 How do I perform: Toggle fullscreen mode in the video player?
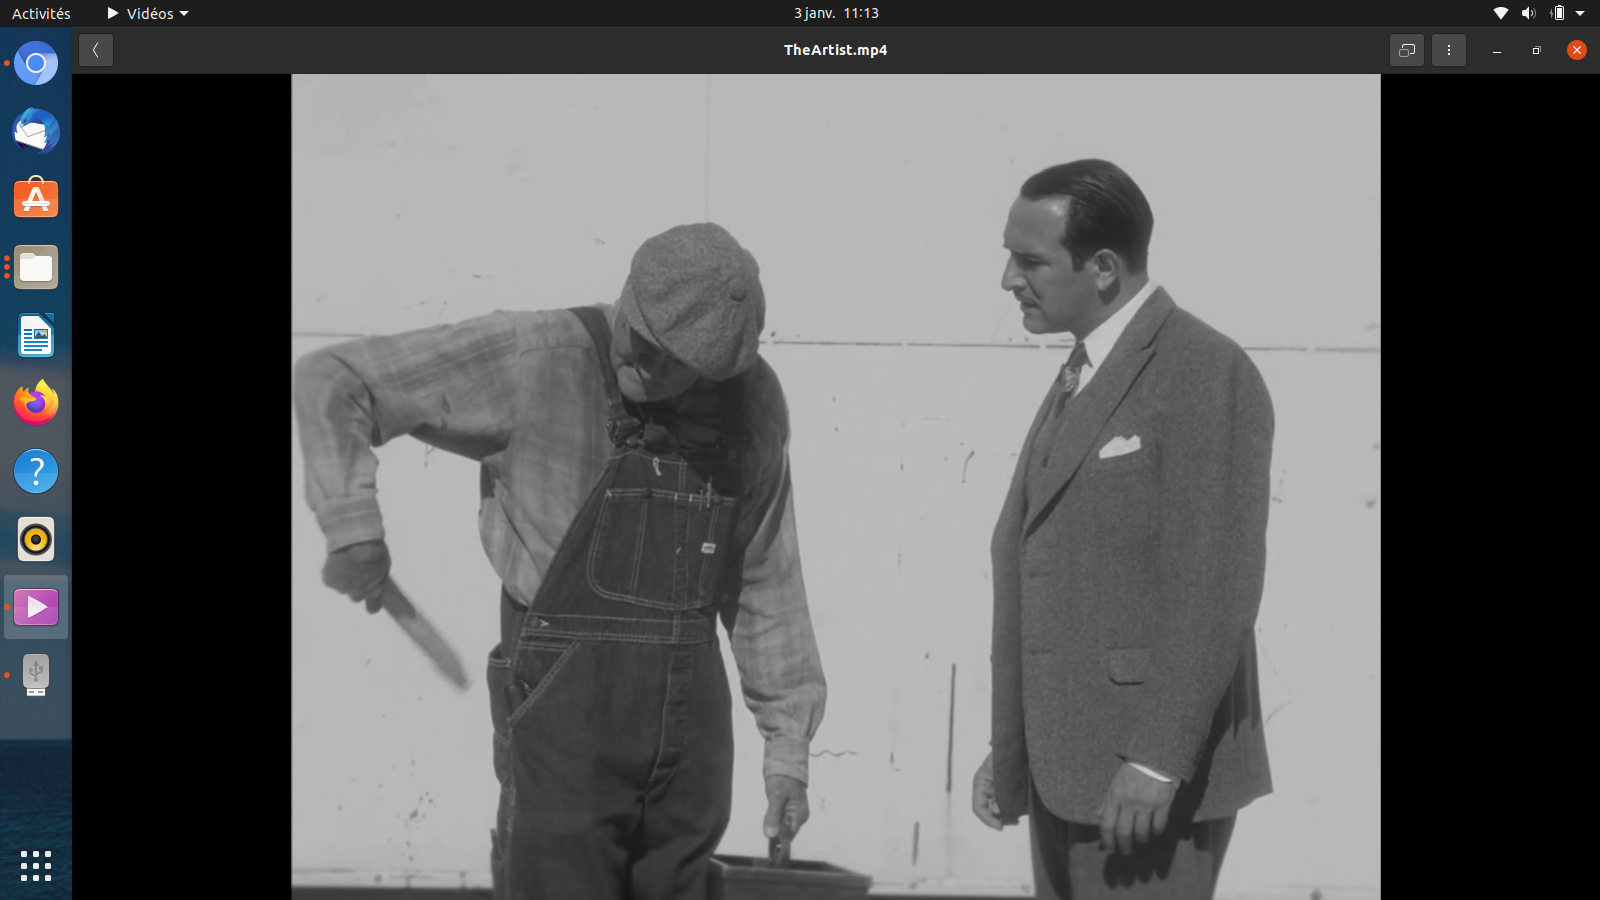[x=1407, y=50]
